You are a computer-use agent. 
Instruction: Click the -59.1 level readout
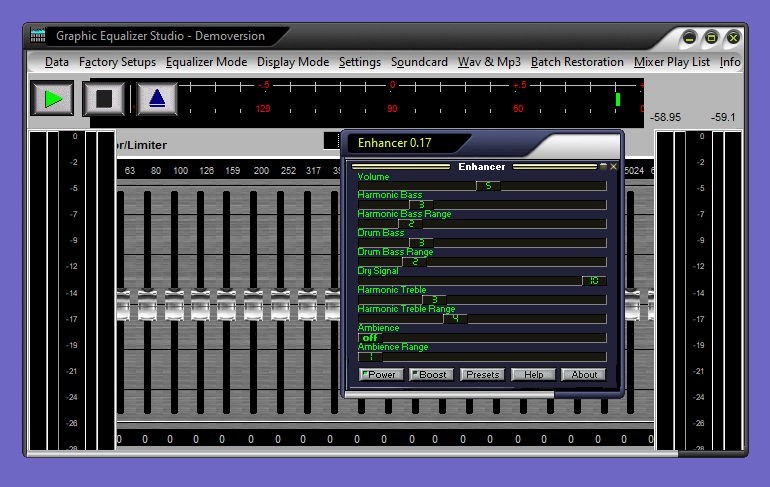click(723, 117)
